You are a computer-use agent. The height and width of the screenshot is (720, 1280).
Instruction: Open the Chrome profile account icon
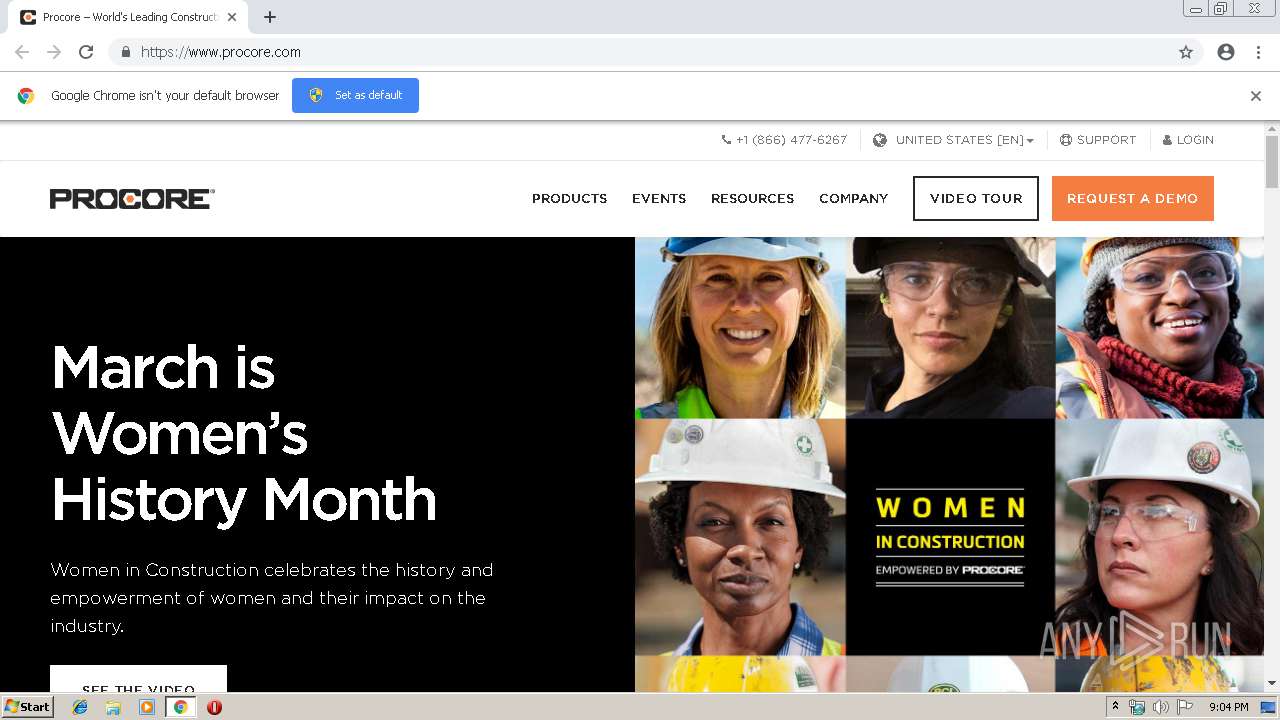[x=1226, y=52]
